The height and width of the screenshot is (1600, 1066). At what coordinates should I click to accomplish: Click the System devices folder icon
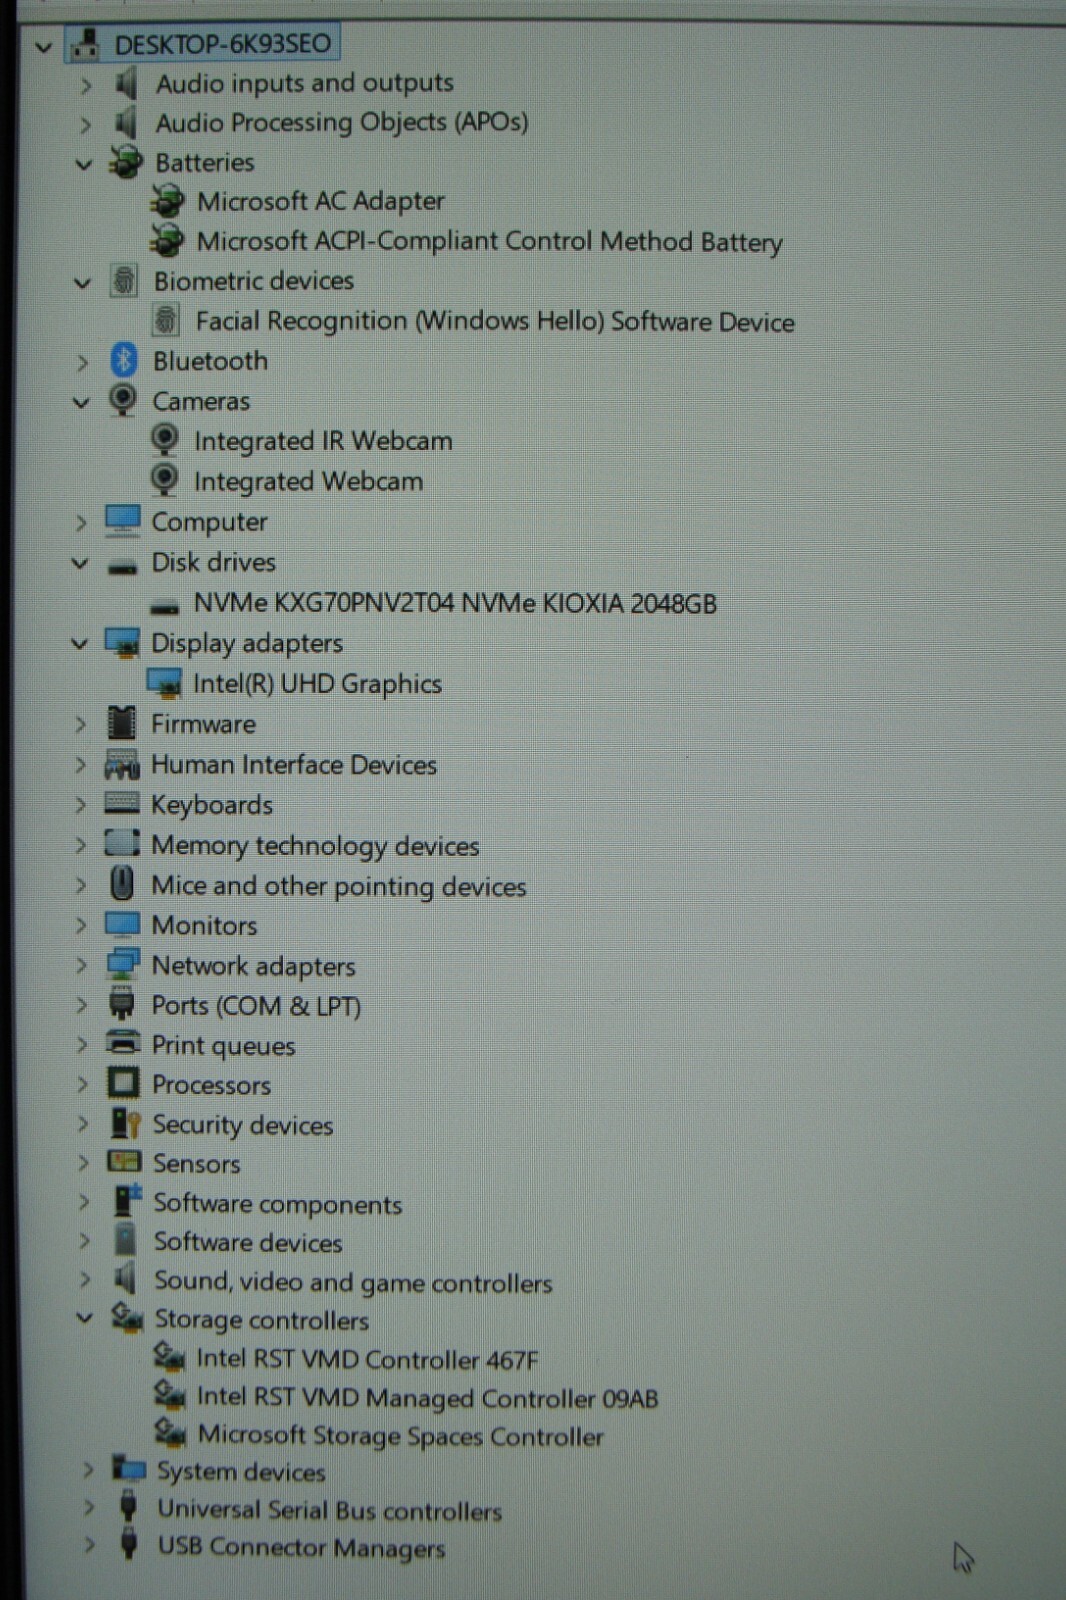(x=129, y=1468)
